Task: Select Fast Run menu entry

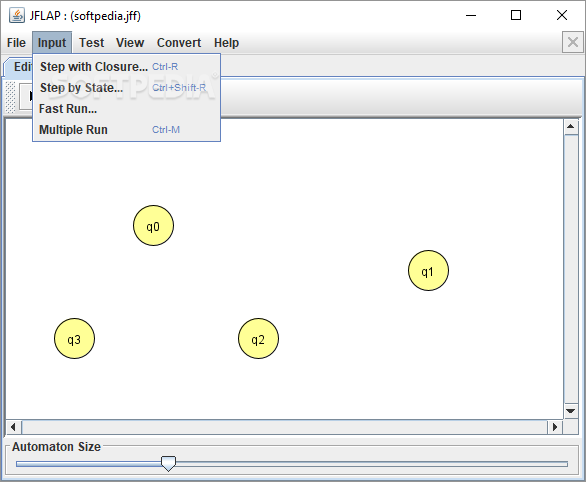Action: (126, 109)
